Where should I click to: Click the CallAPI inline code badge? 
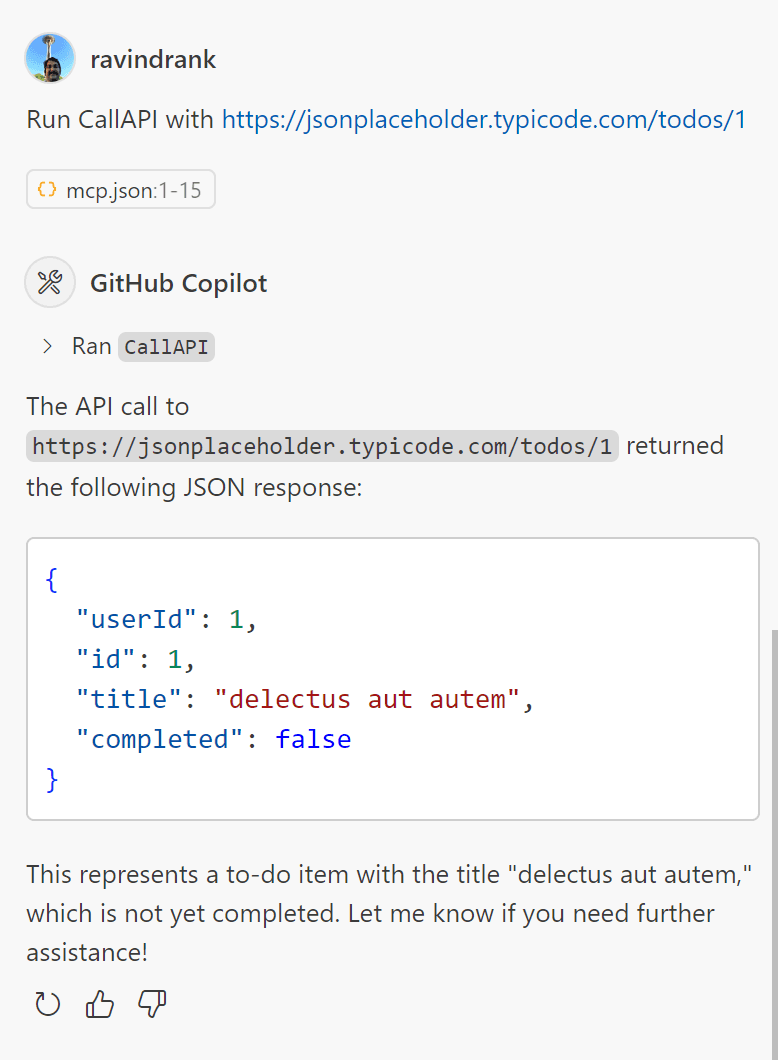tap(166, 347)
